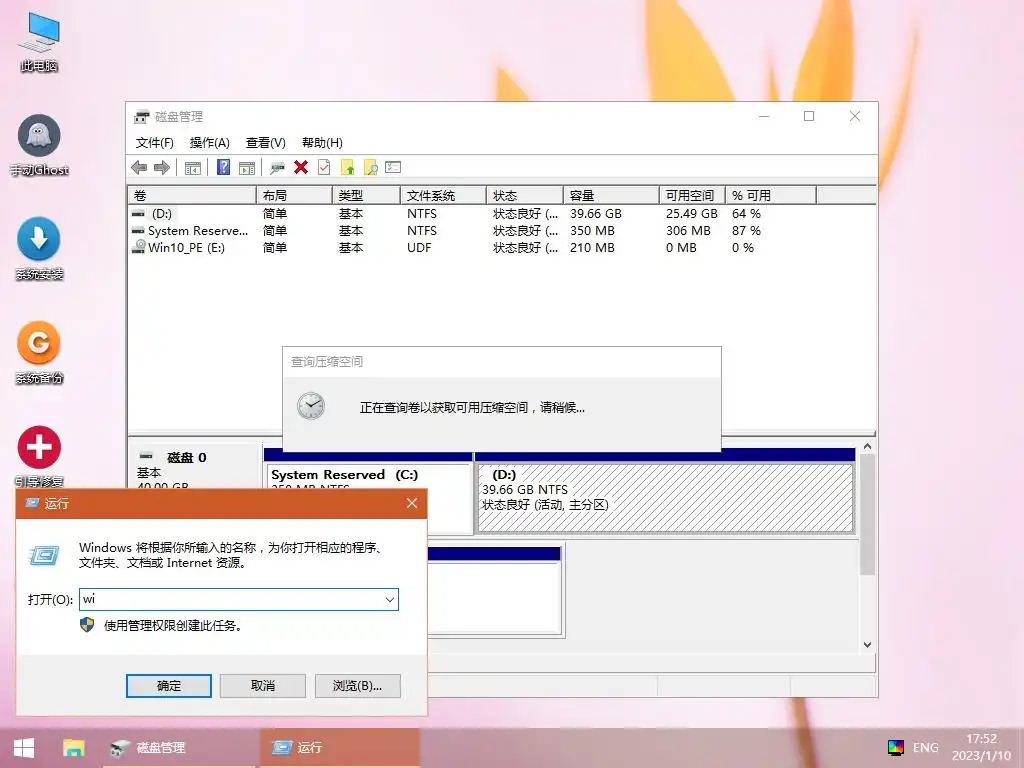Toggle the console tree pane toolbar icon
This screenshot has height=768, width=1024.
193,168
